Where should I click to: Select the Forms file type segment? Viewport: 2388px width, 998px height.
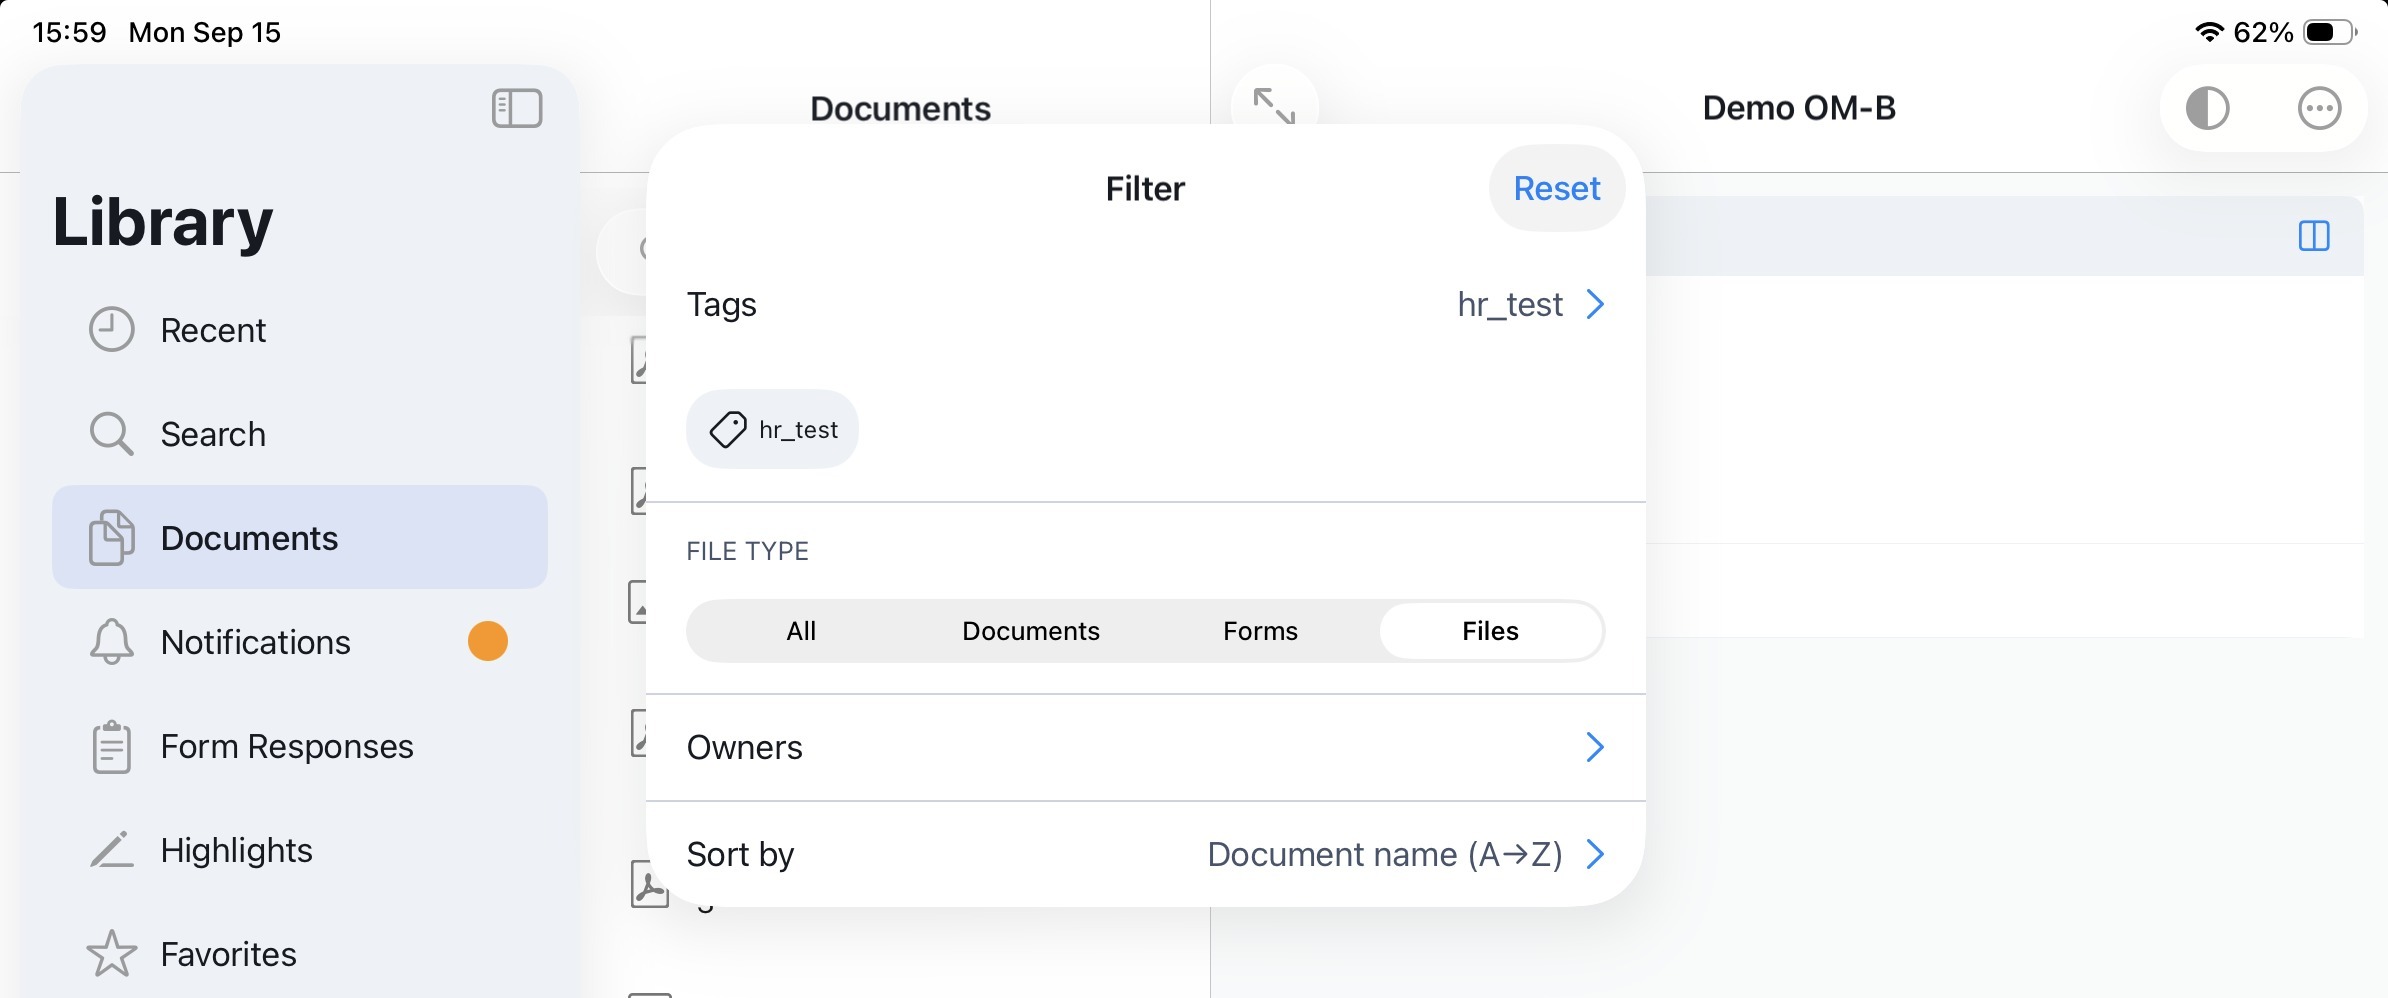pos(1260,631)
